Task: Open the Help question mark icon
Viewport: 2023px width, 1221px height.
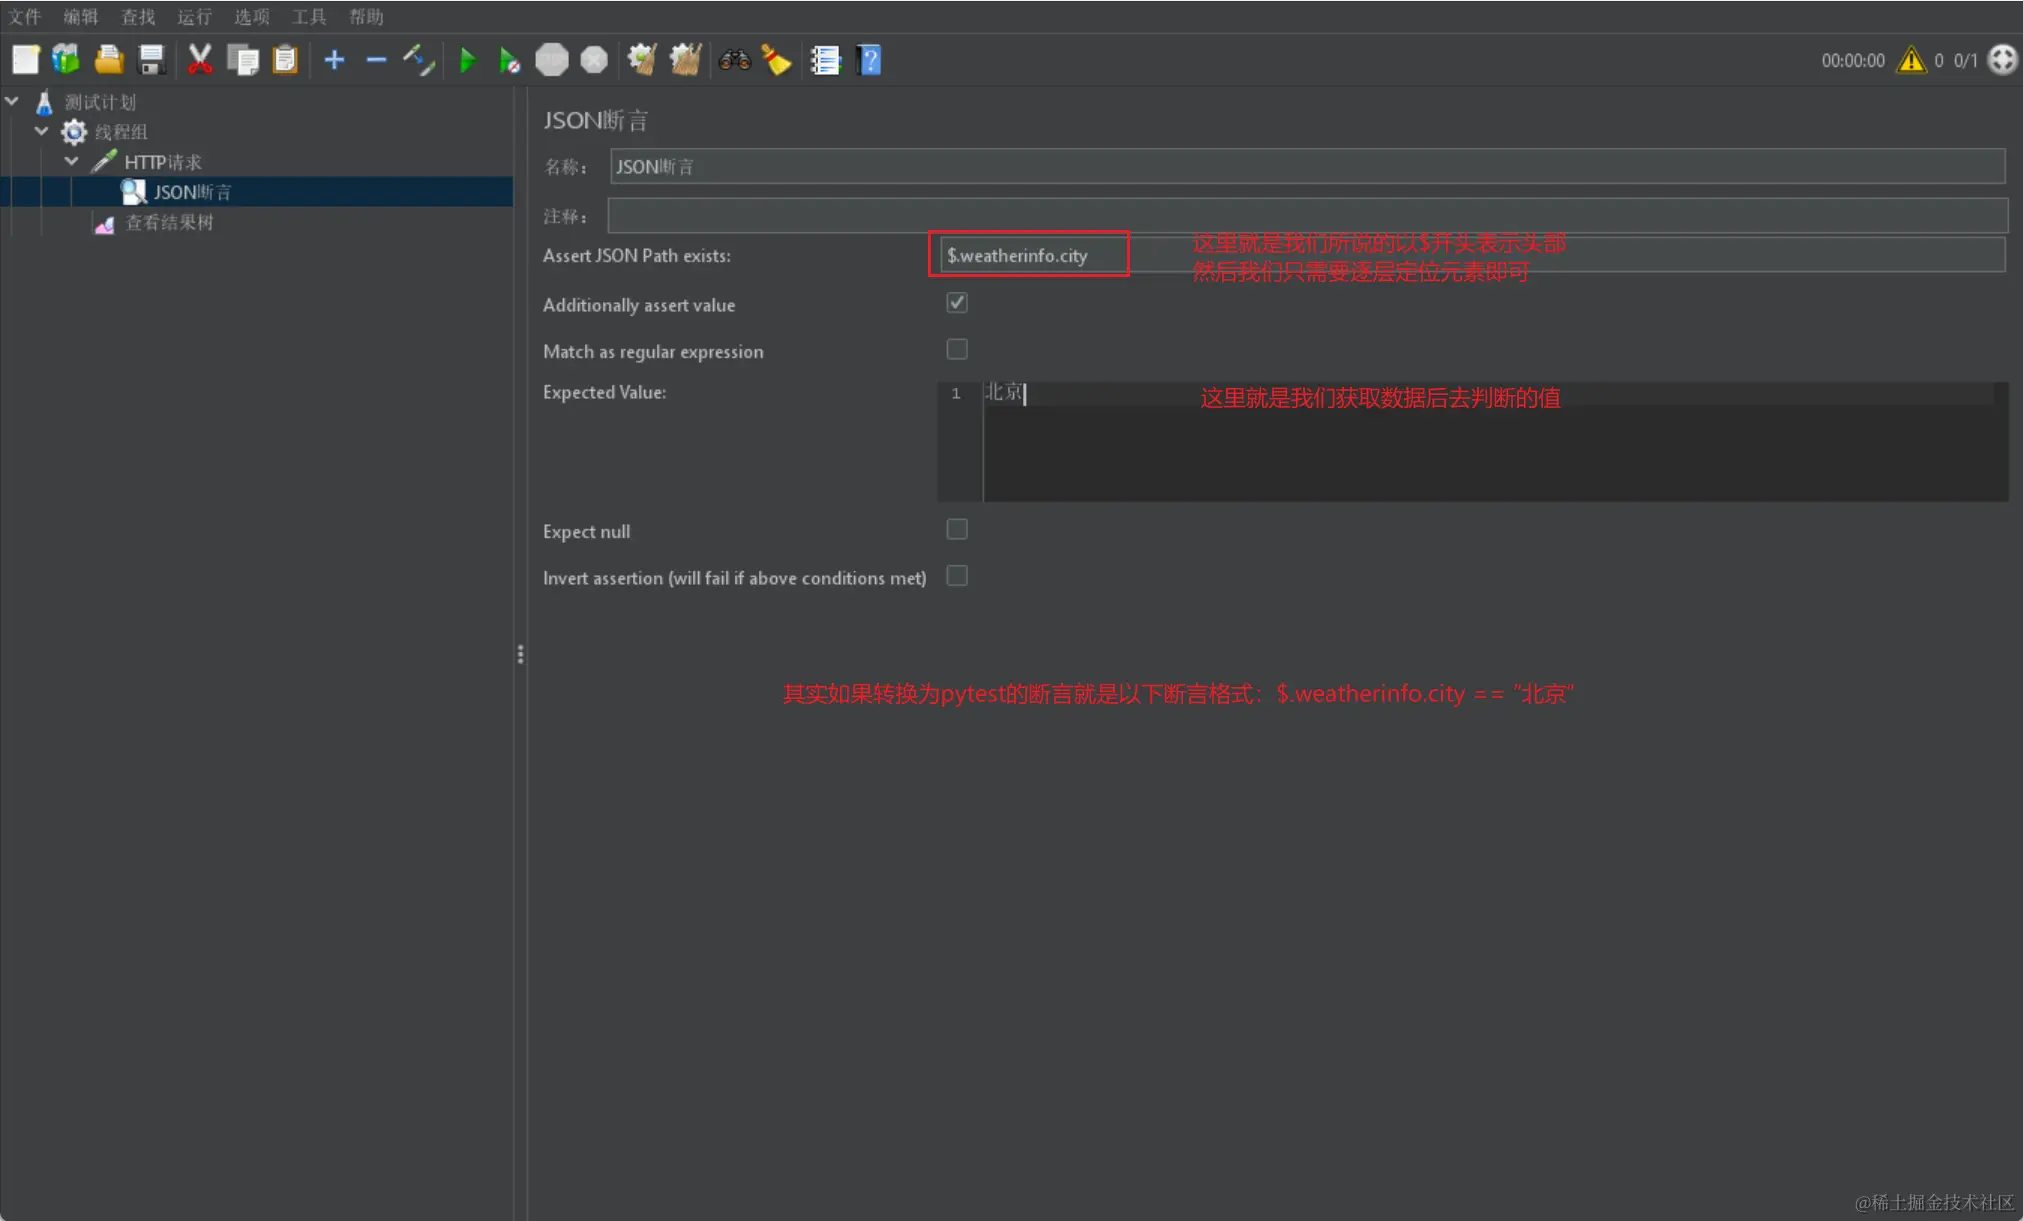Action: pyautogui.click(x=869, y=60)
